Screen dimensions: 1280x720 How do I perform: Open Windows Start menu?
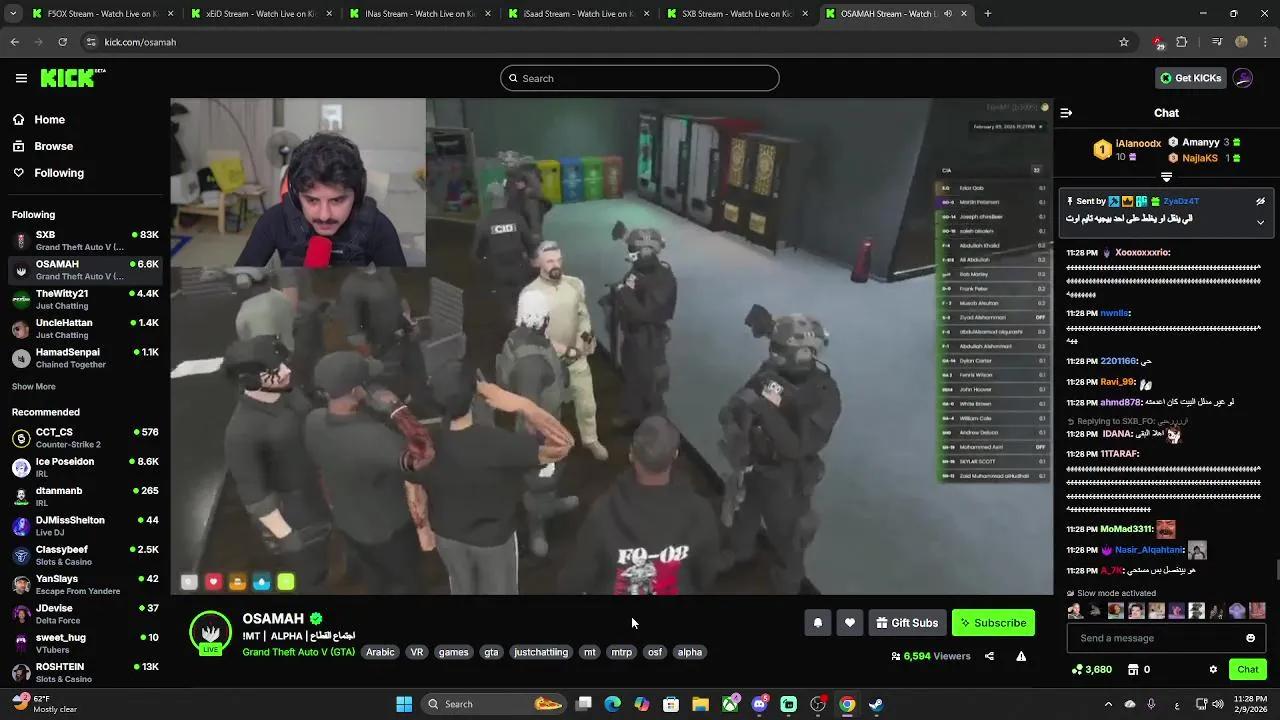click(x=404, y=704)
